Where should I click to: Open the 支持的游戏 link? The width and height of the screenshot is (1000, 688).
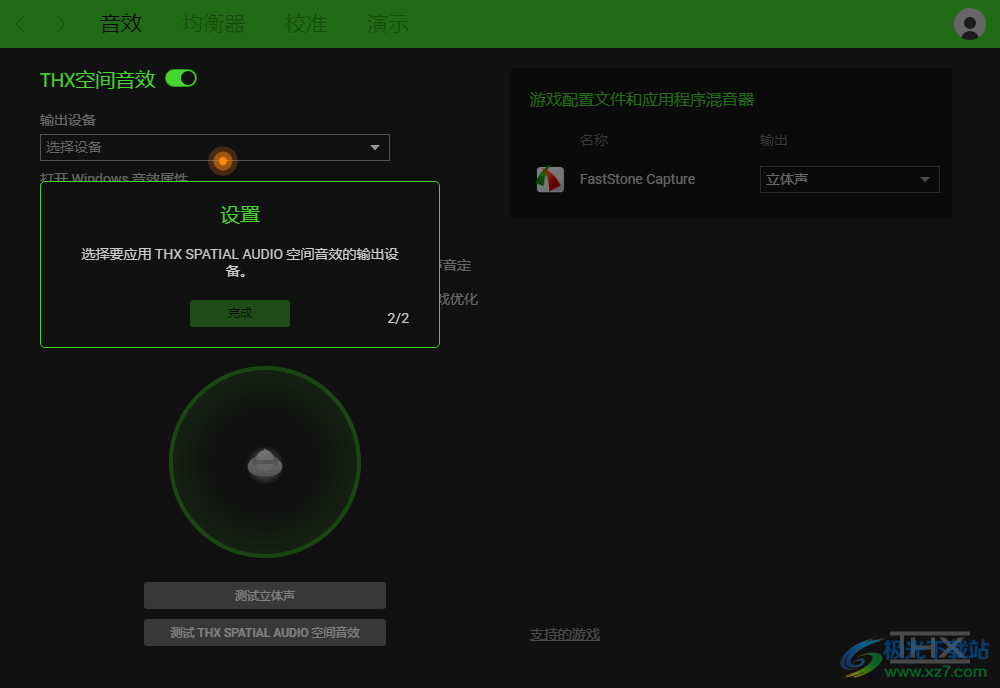(564, 633)
